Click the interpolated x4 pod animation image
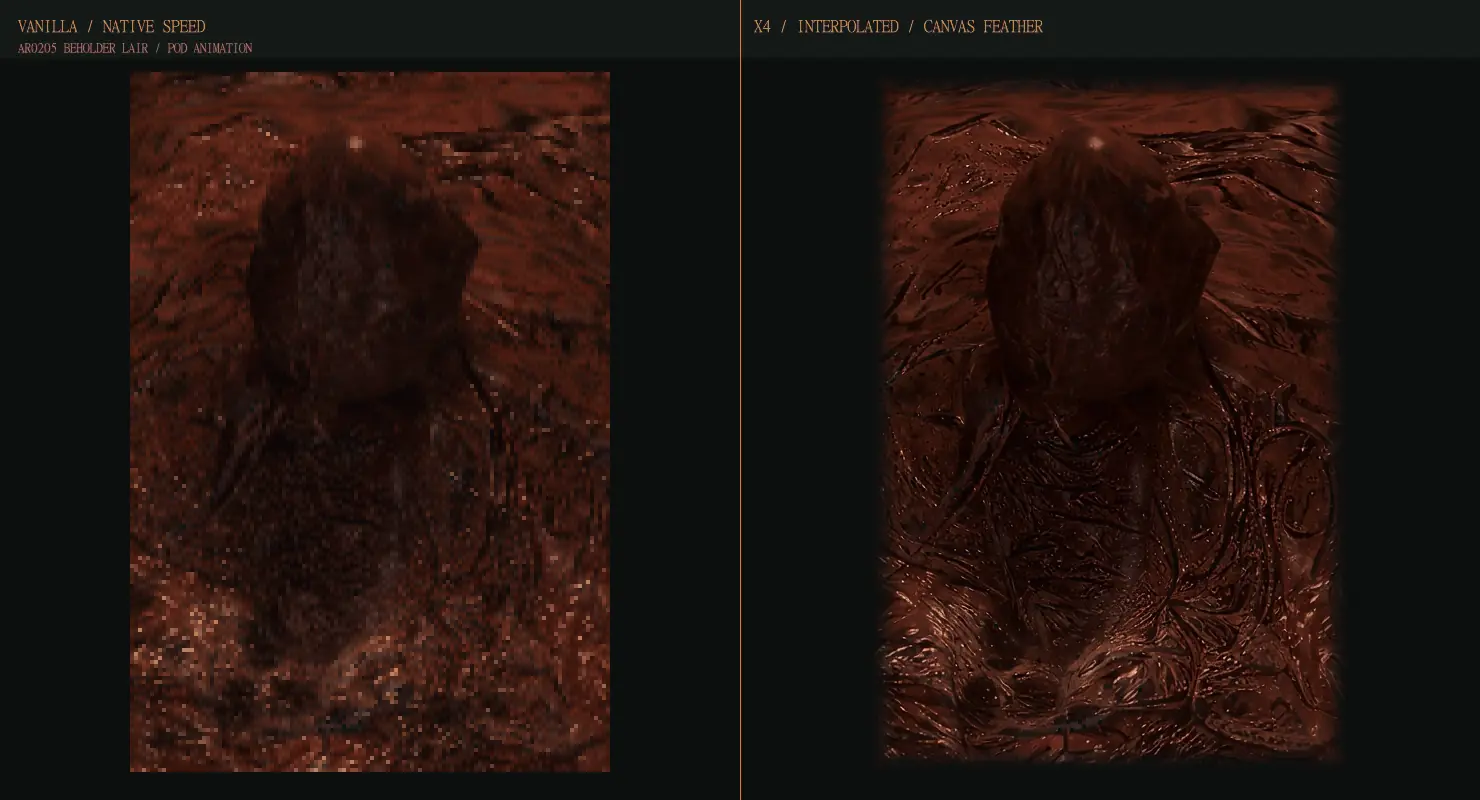Viewport: 1480px width, 800px height. coord(1109,424)
